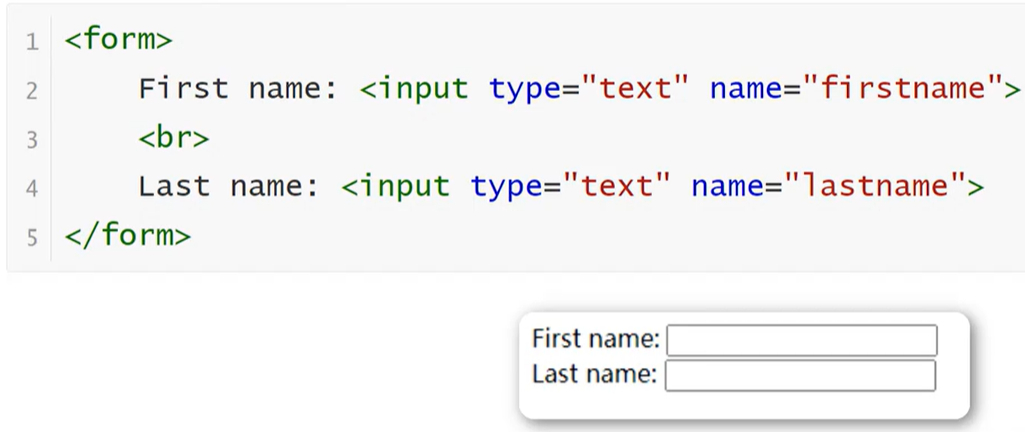Click the opening <form> tag in code
Image resolution: width=1025 pixels, height=432 pixels.
click(118, 40)
